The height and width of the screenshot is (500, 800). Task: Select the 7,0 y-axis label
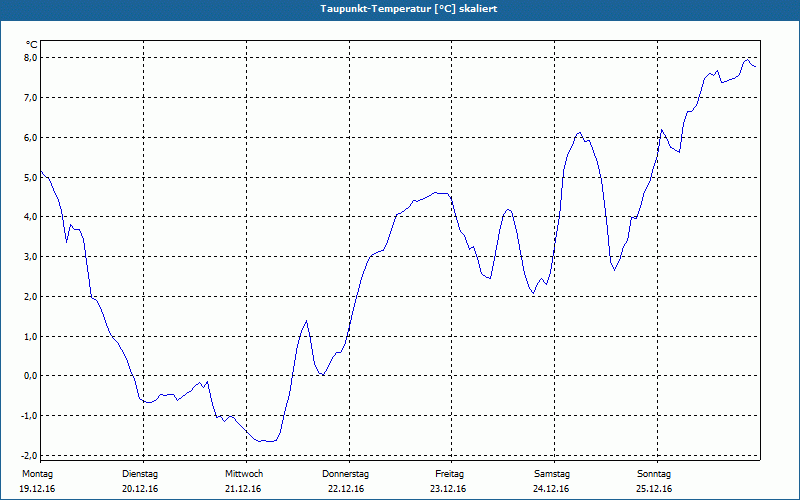[x=31, y=97]
